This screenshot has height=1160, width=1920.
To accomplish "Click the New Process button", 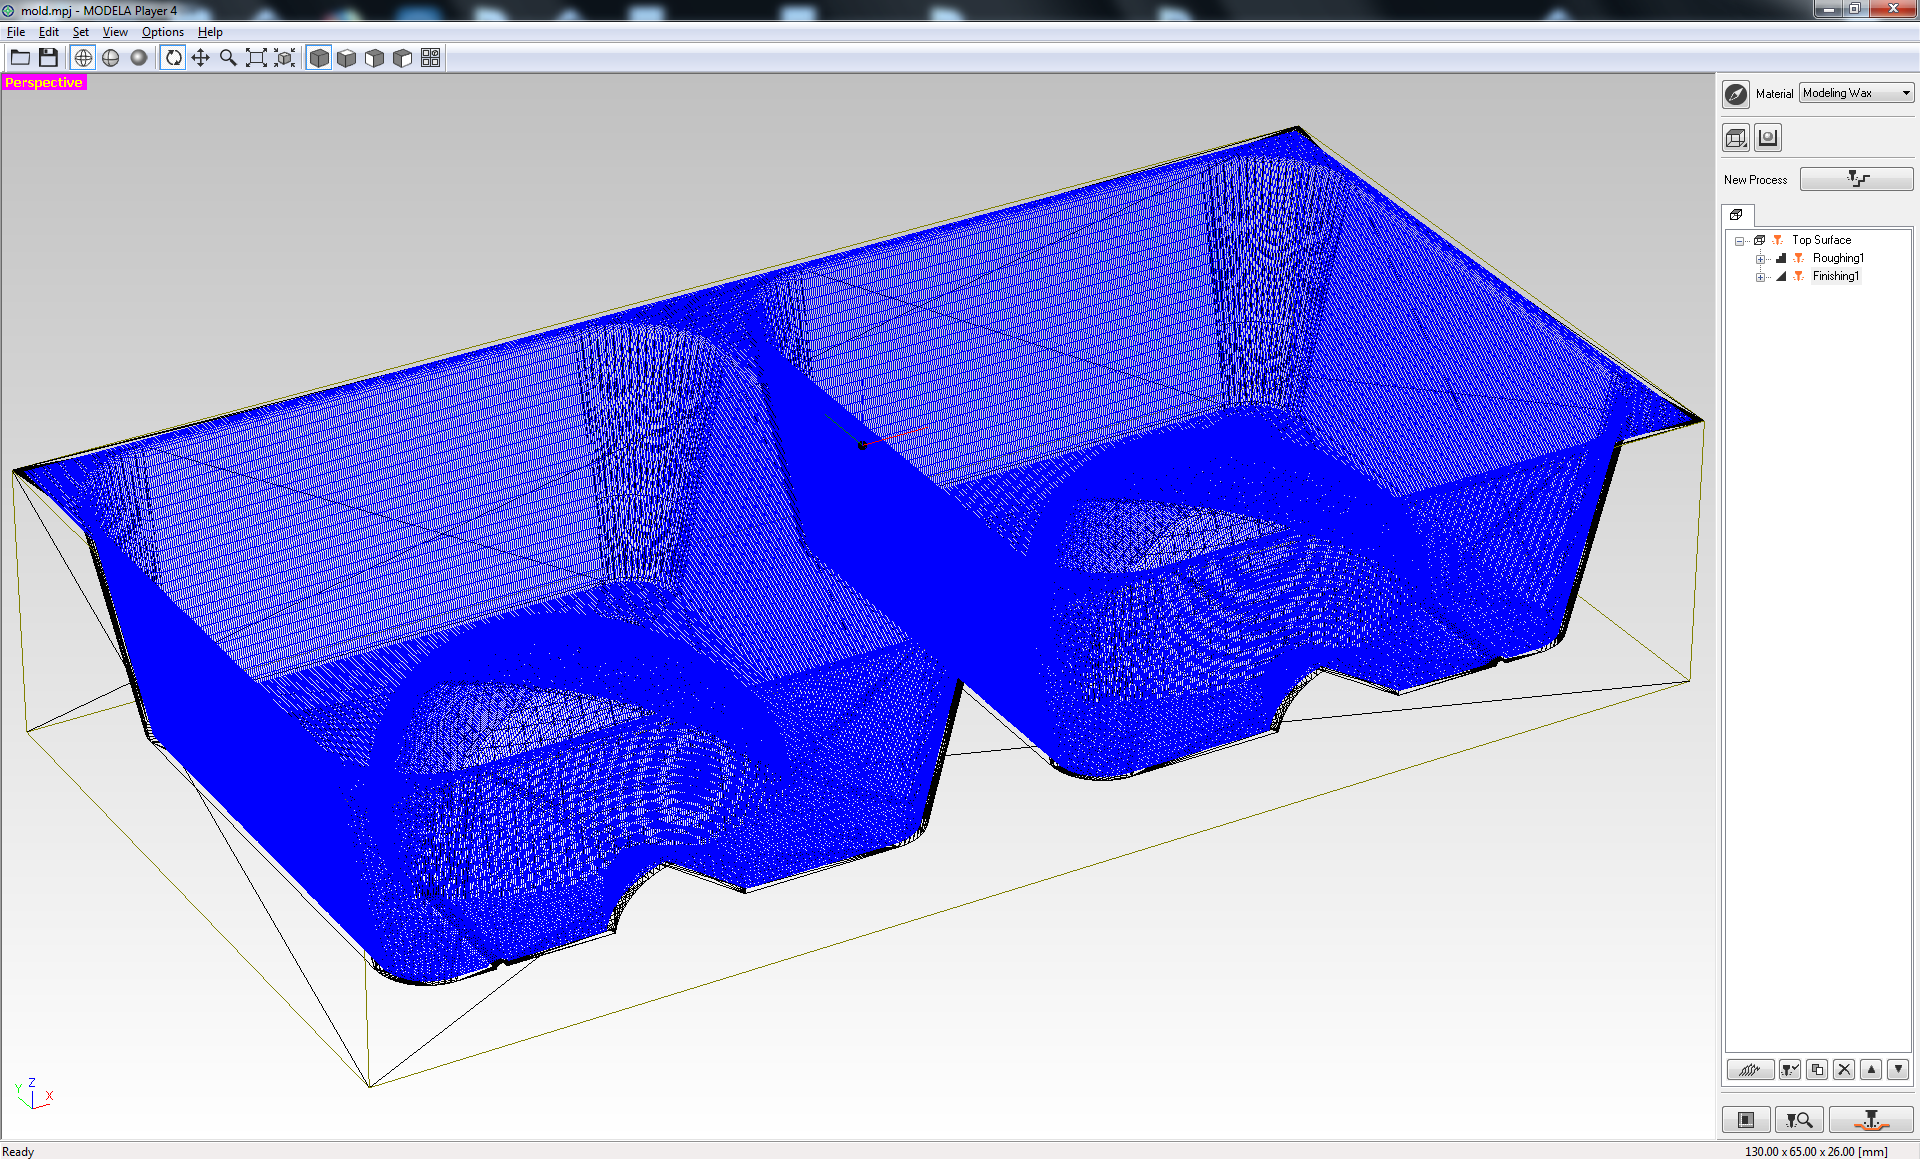I will pos(1856,179).
